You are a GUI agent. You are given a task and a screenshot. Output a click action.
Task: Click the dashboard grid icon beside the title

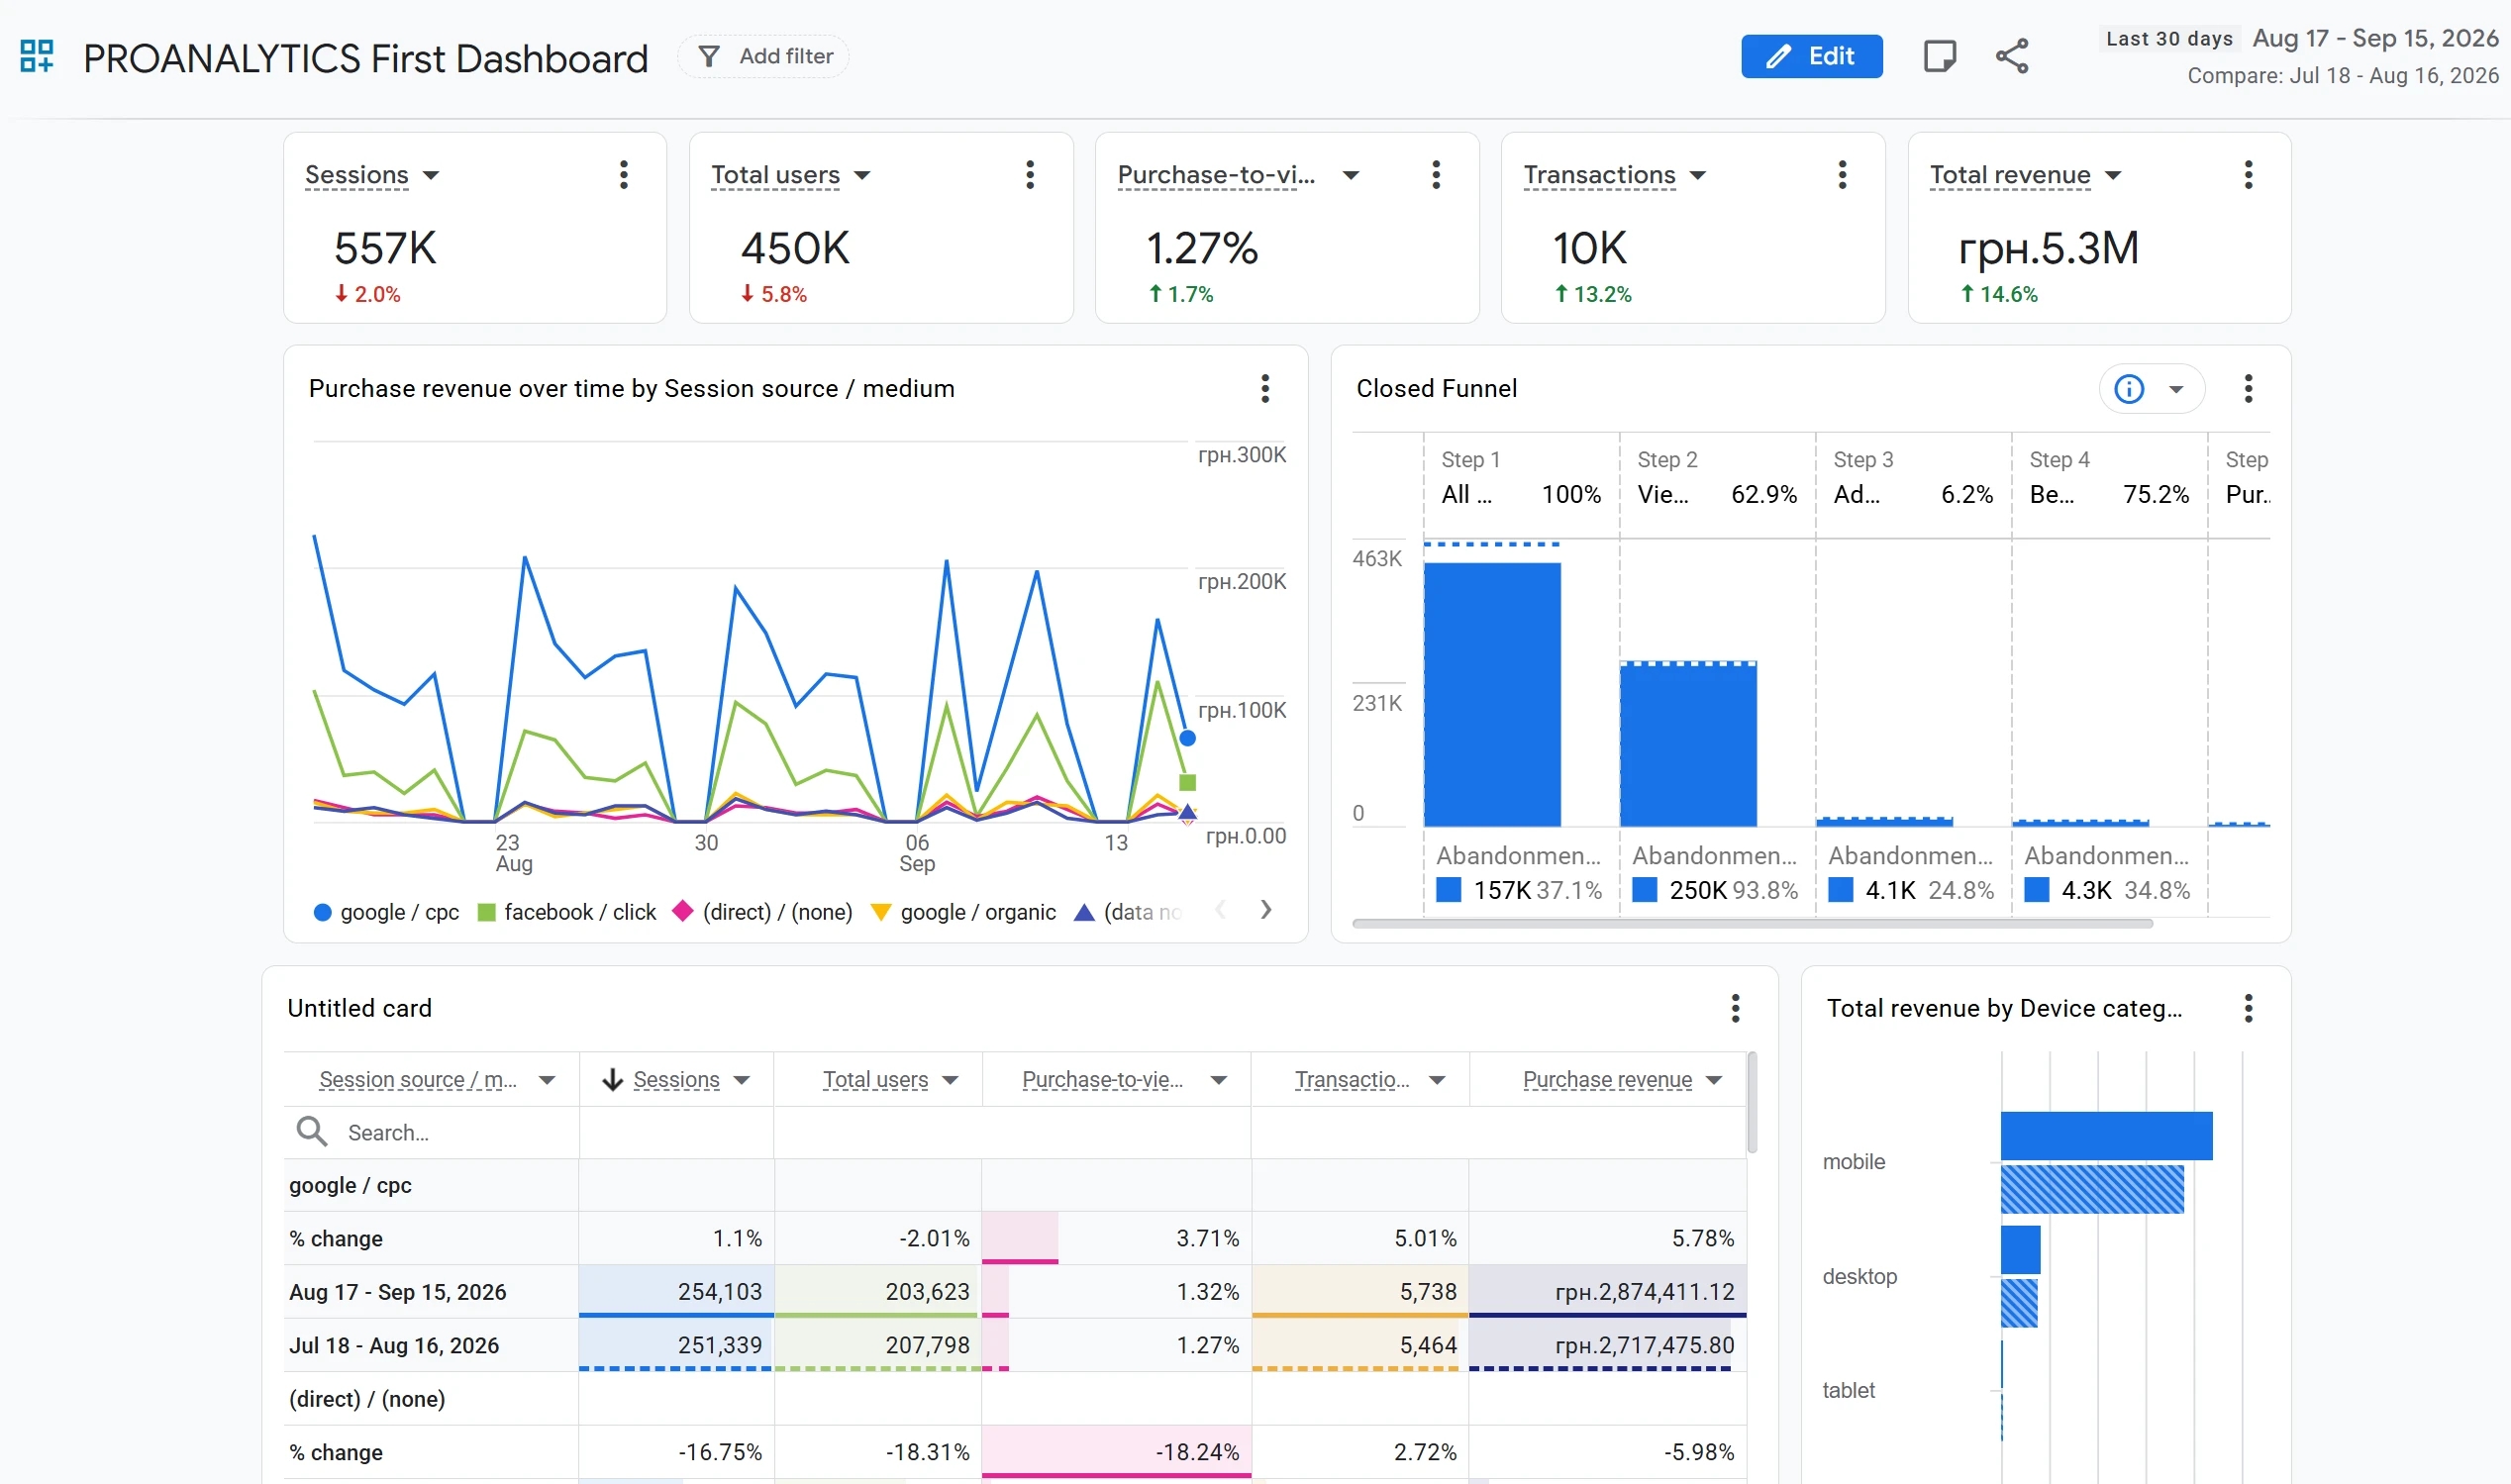pyautogui.click(x=37, y=56)
